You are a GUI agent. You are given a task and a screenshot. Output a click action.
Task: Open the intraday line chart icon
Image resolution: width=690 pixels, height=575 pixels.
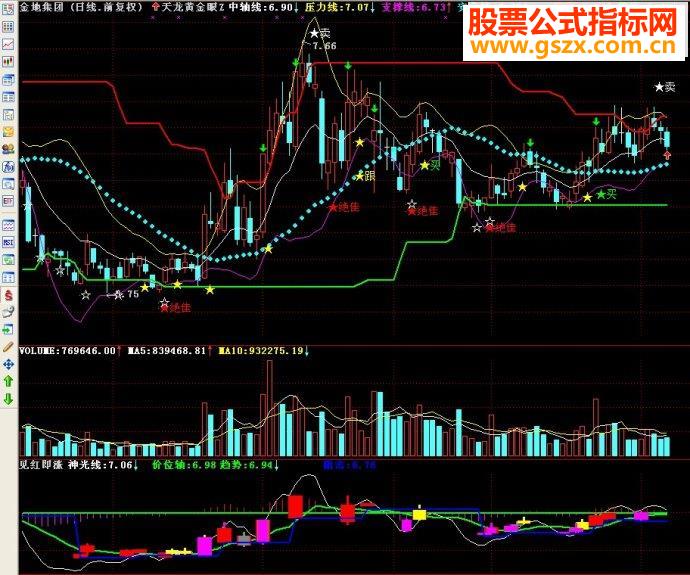point(8,44)
